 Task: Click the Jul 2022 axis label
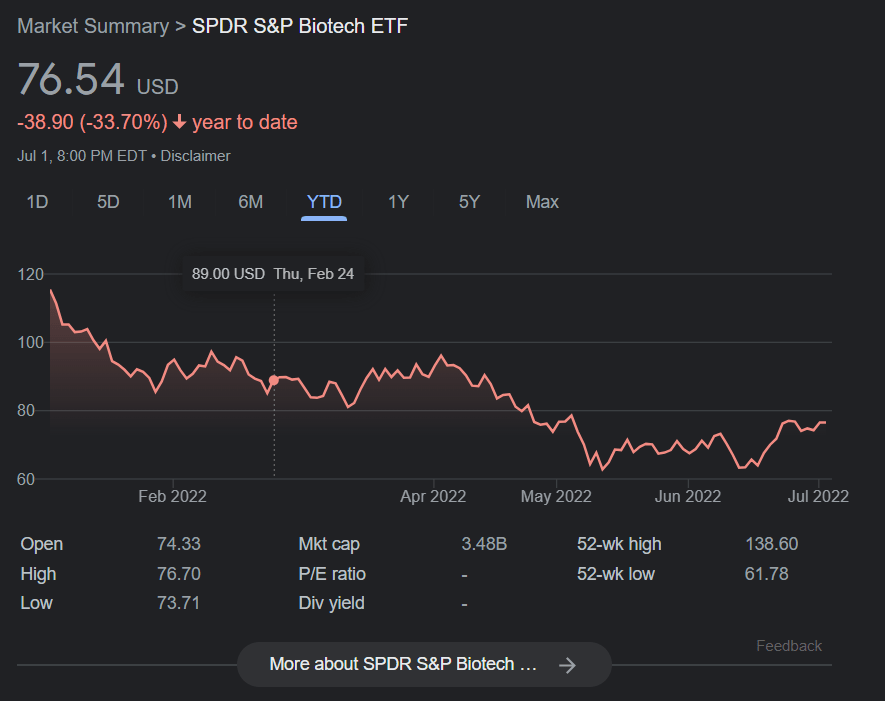(x=818, y=496)
